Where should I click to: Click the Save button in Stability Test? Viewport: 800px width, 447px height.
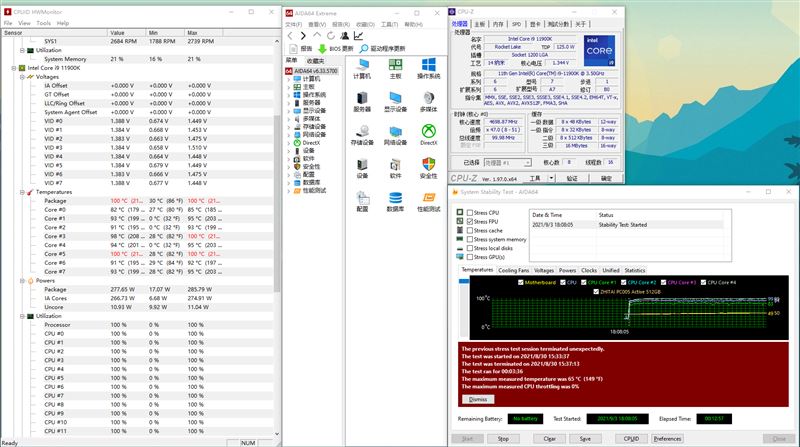click(x=585, y=439)
